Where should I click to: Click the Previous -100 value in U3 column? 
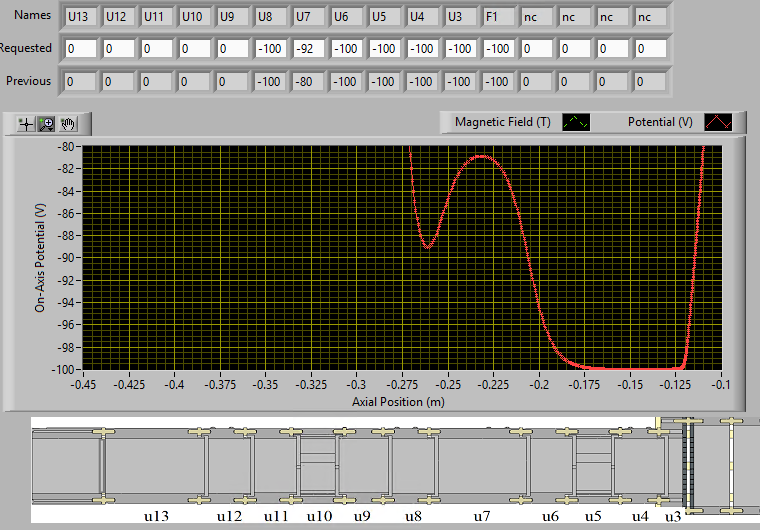pyautogui.click(x=460, y=81)
